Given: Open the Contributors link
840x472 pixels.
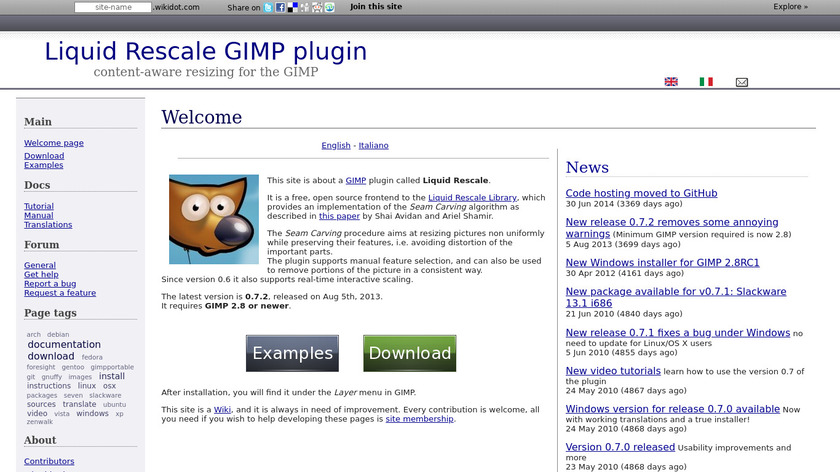Looking at the screenshot, I should click(49, 461).
